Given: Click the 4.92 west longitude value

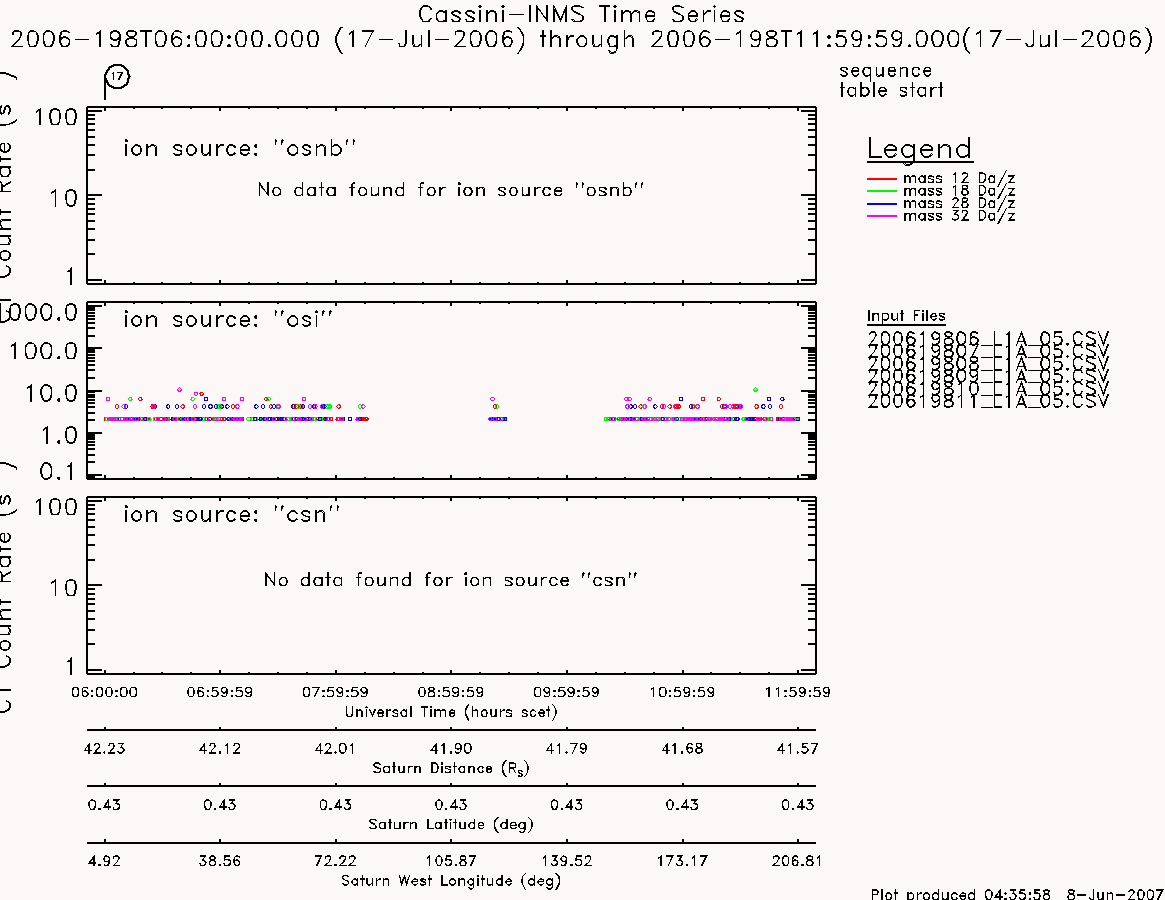Looking at the screenshot, I should point(104,861).
